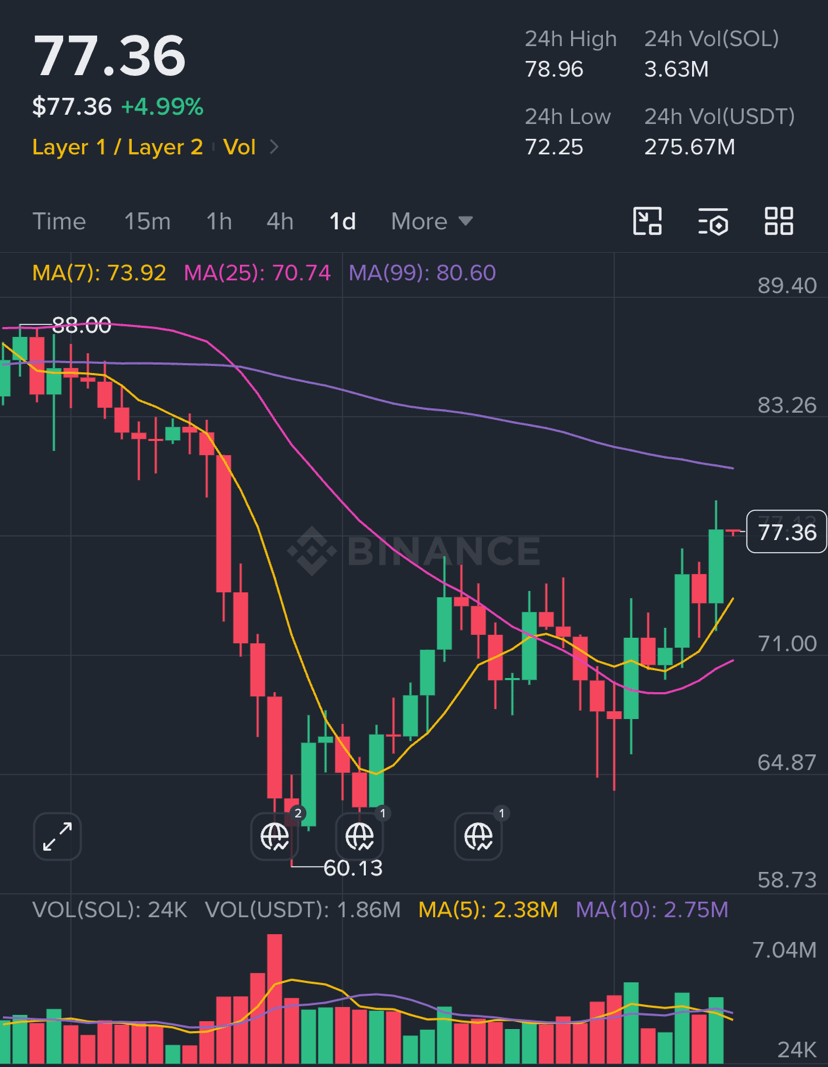Open the rightmost globe event marker

[479, 836]
